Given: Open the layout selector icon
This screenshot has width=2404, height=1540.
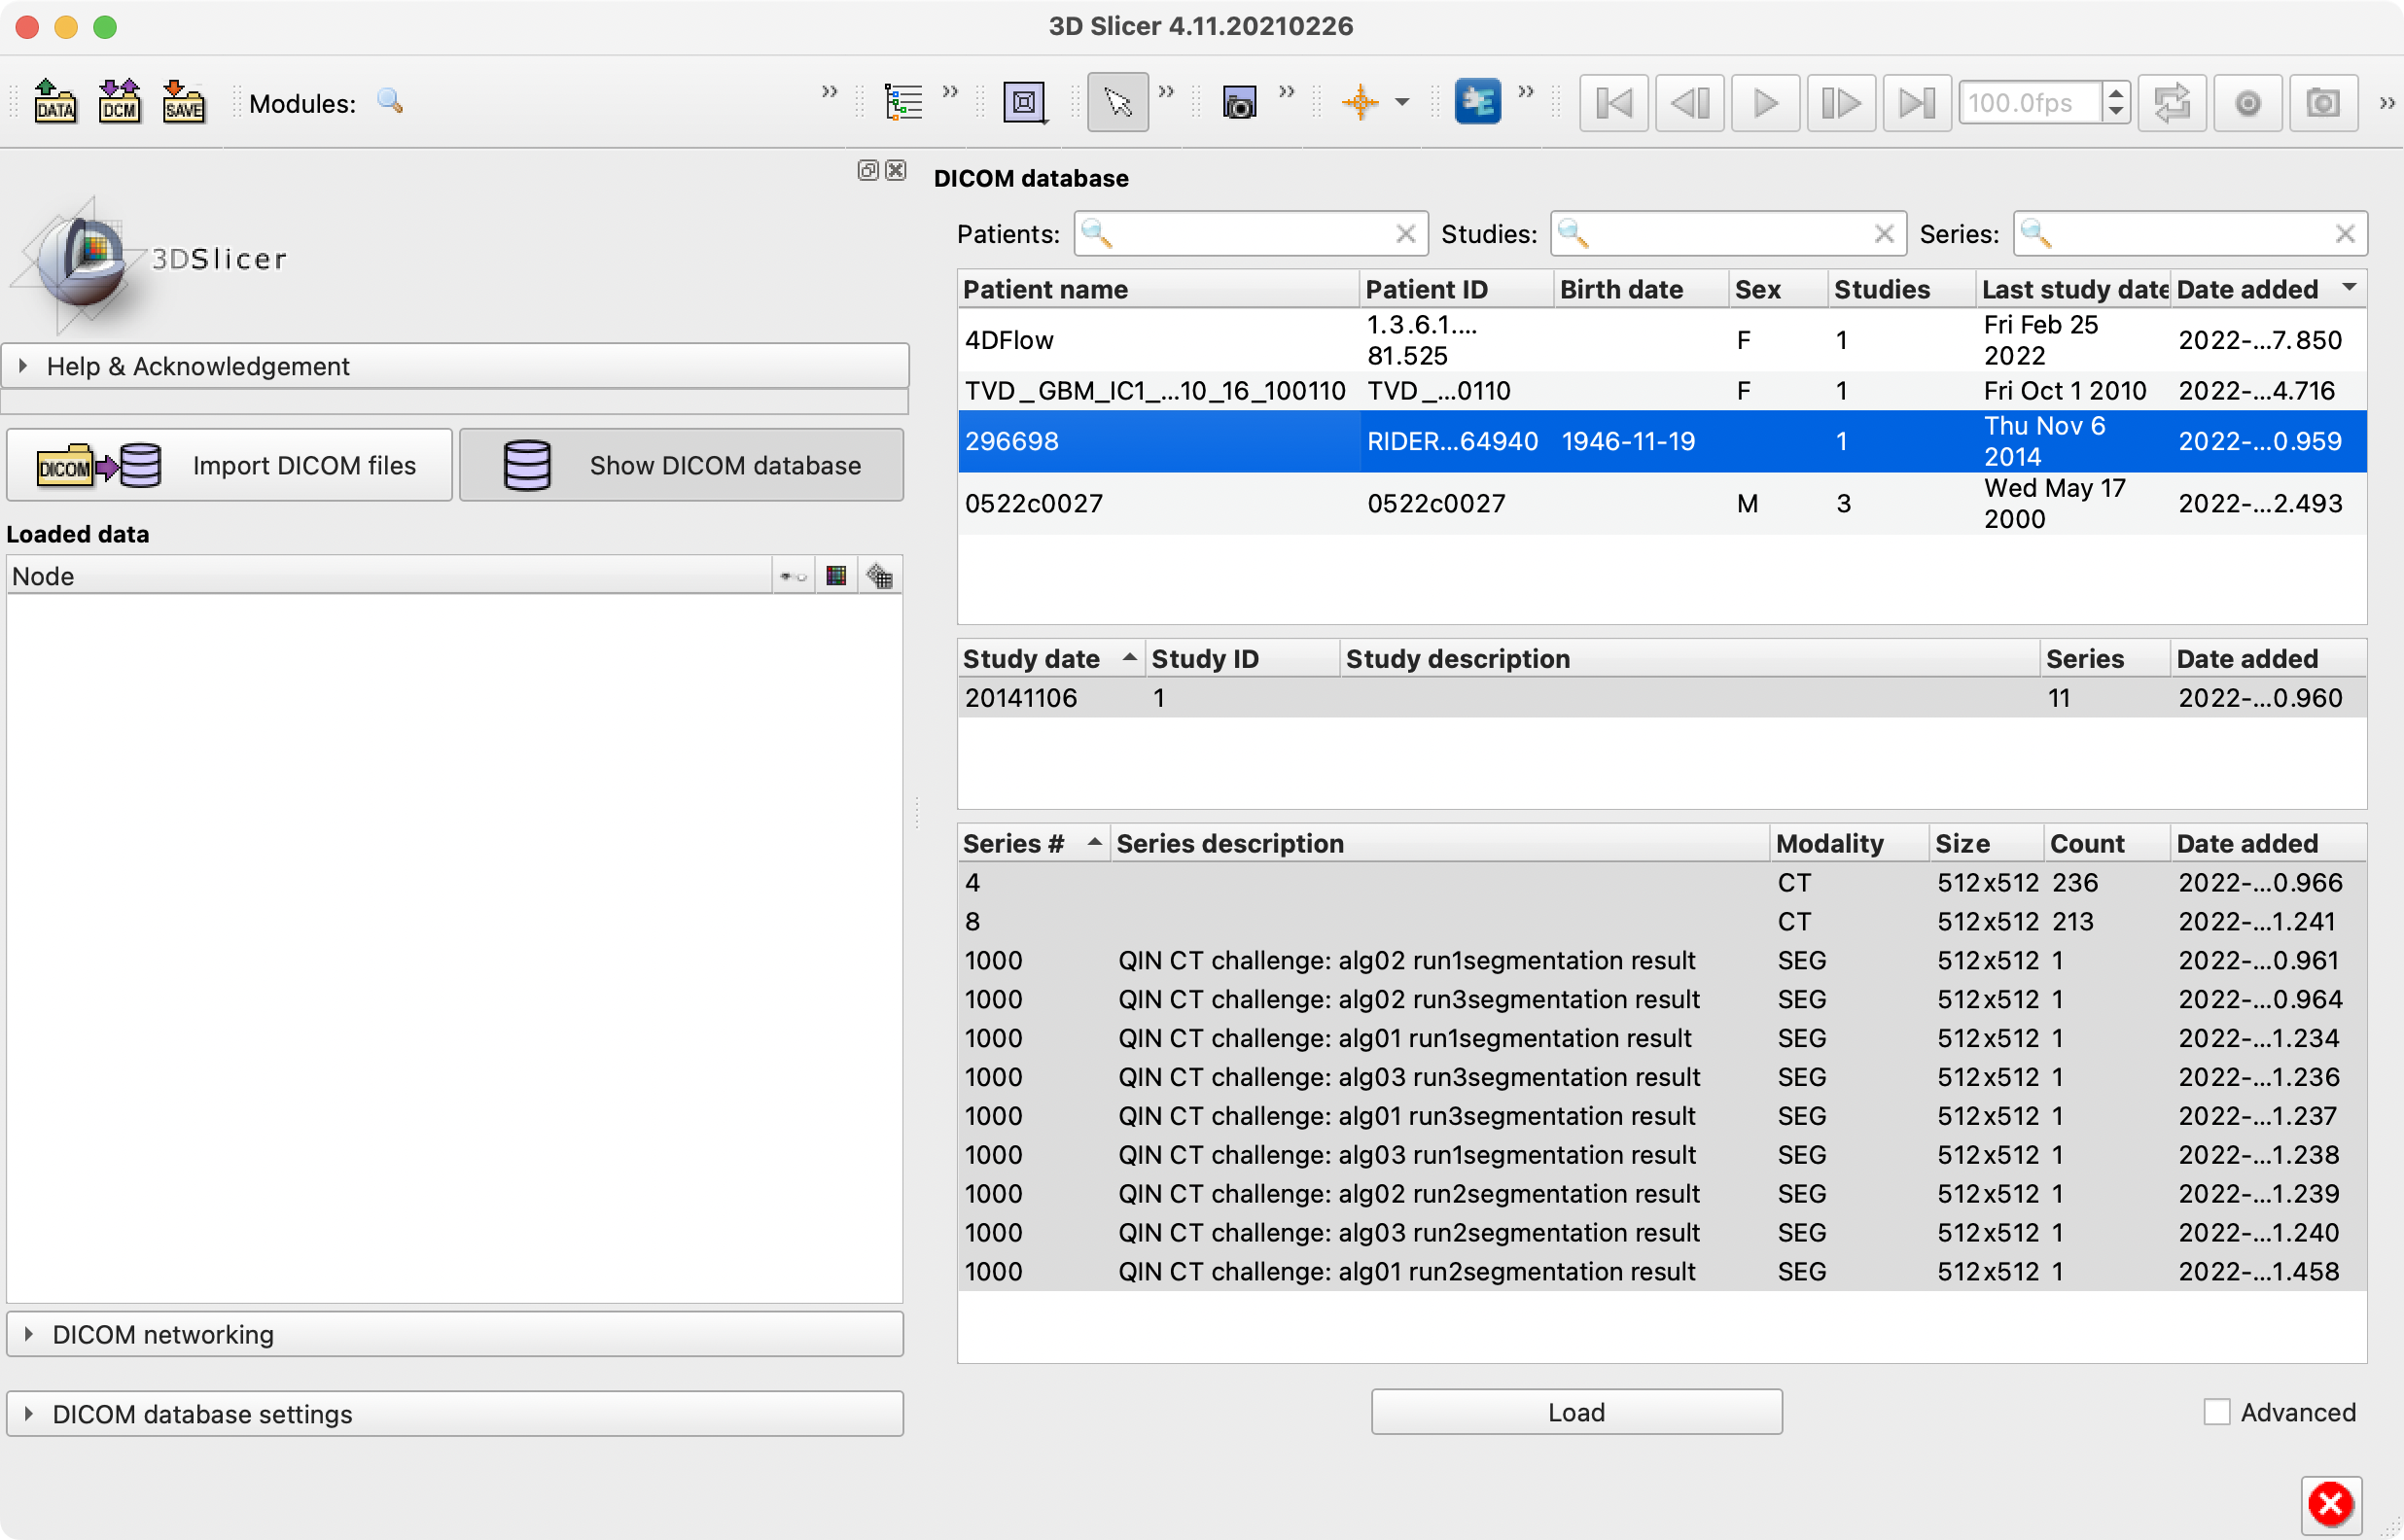Looking at the screenshot, I should coord(1026,102).
